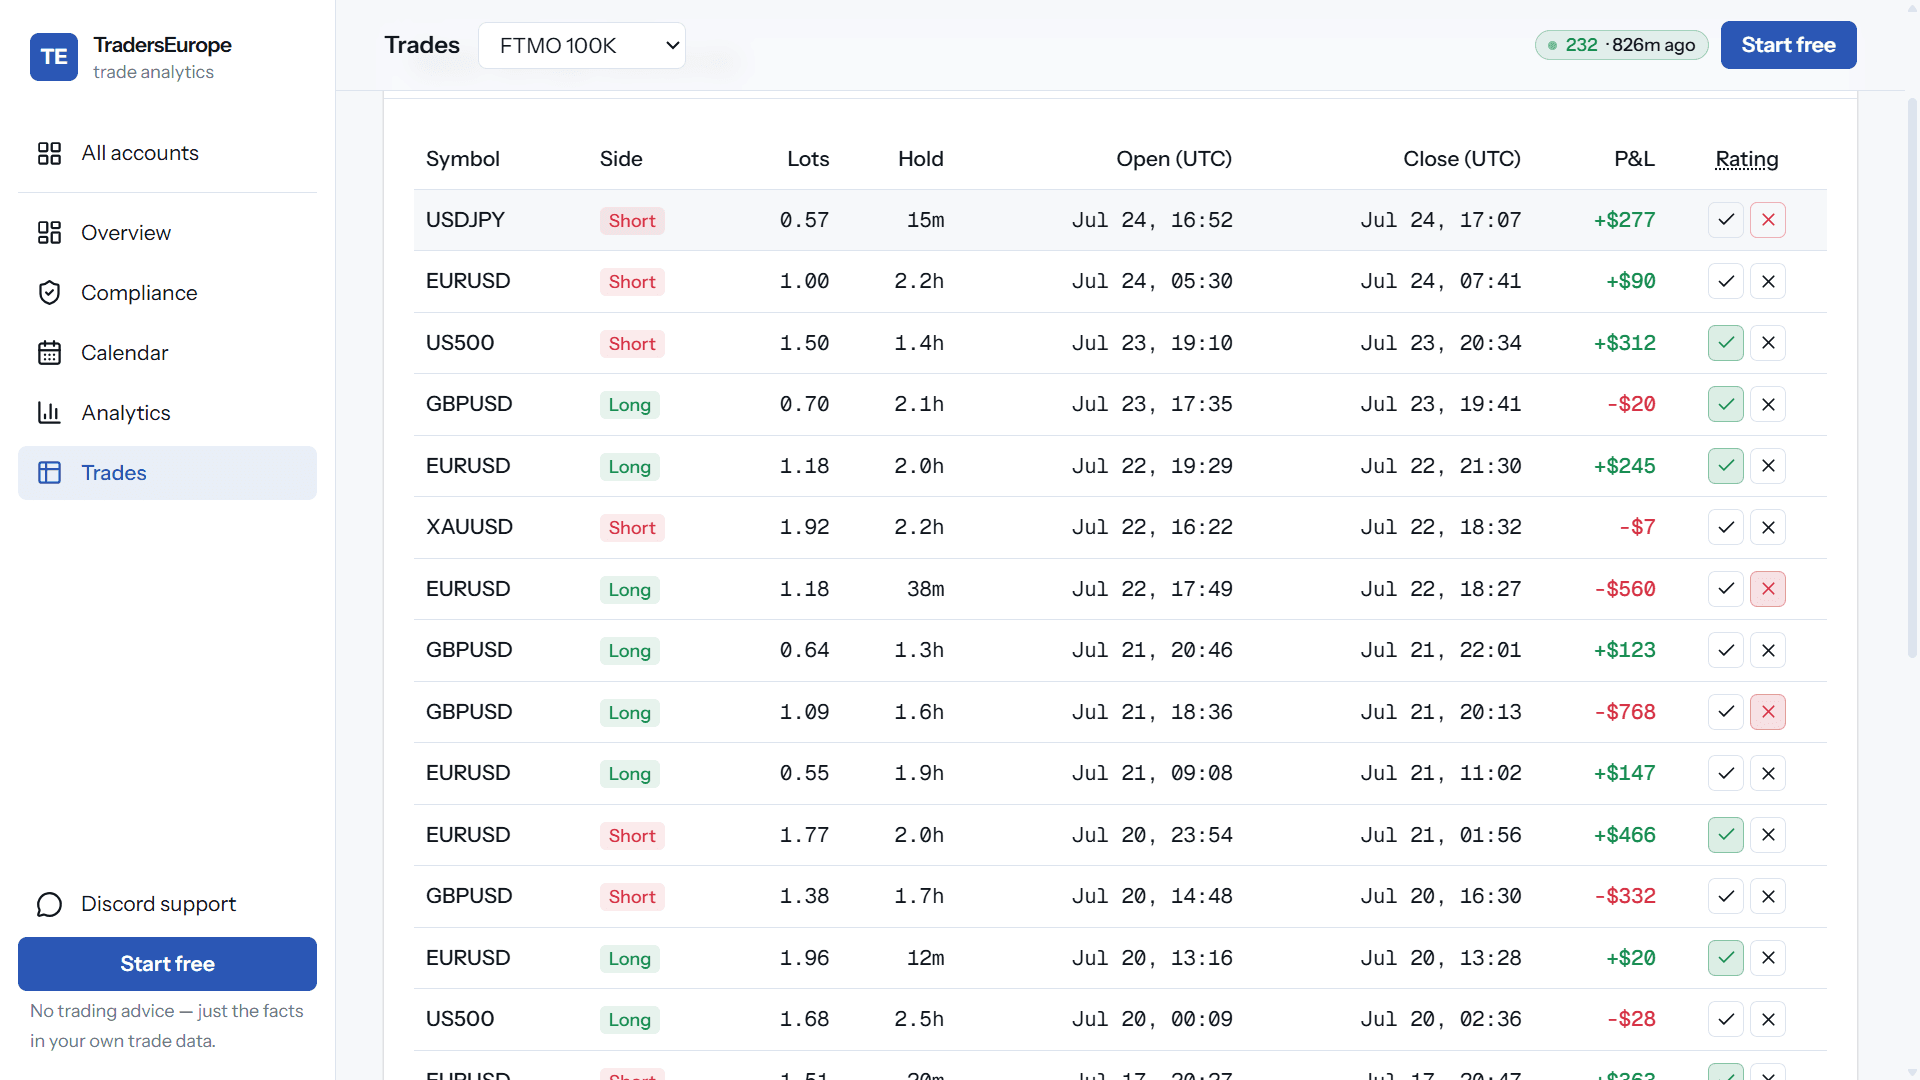Rate XAUUSD -$7 trade with checkmark
This screenshot has width=1920, height=1080.
coord(1726,527)
